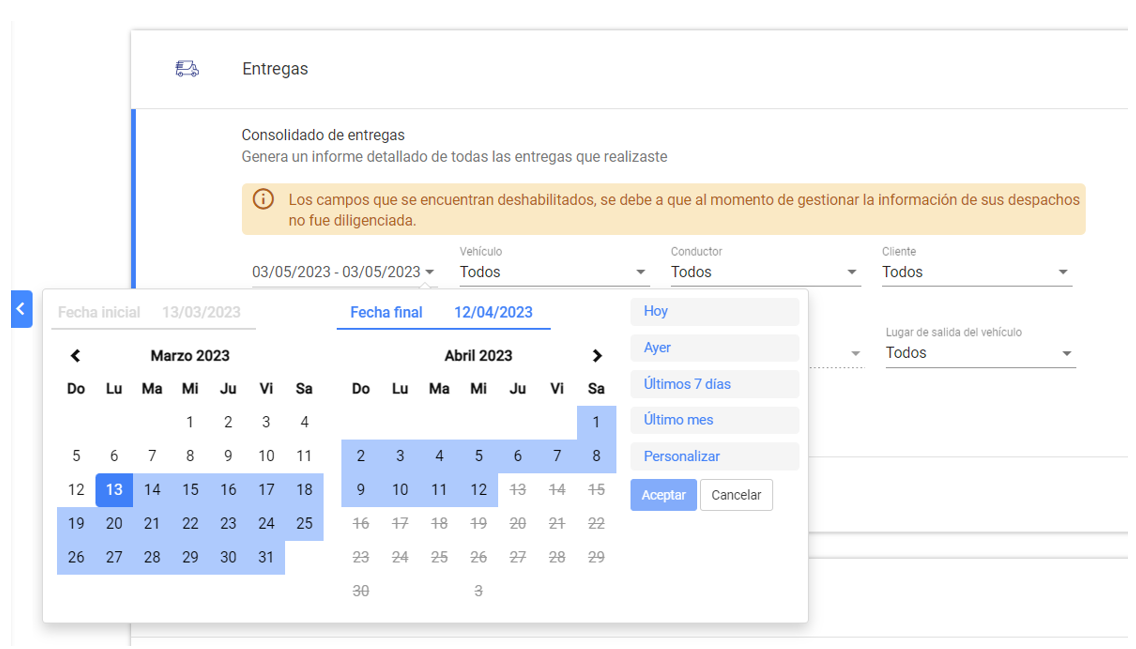Pick April 12 in the calendar
The height and width of the screenshot is (649, 1136).
[479, 490]
